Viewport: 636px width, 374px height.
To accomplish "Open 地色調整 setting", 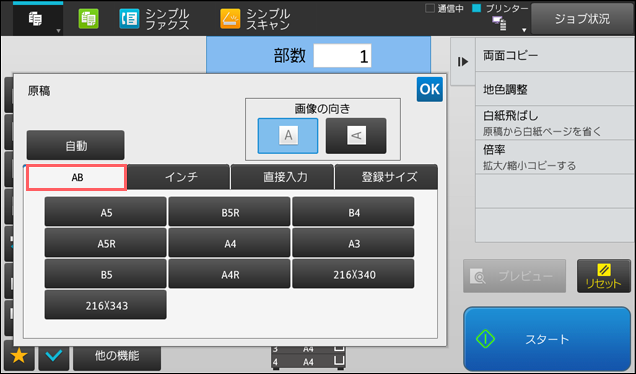I will point(554,89).
